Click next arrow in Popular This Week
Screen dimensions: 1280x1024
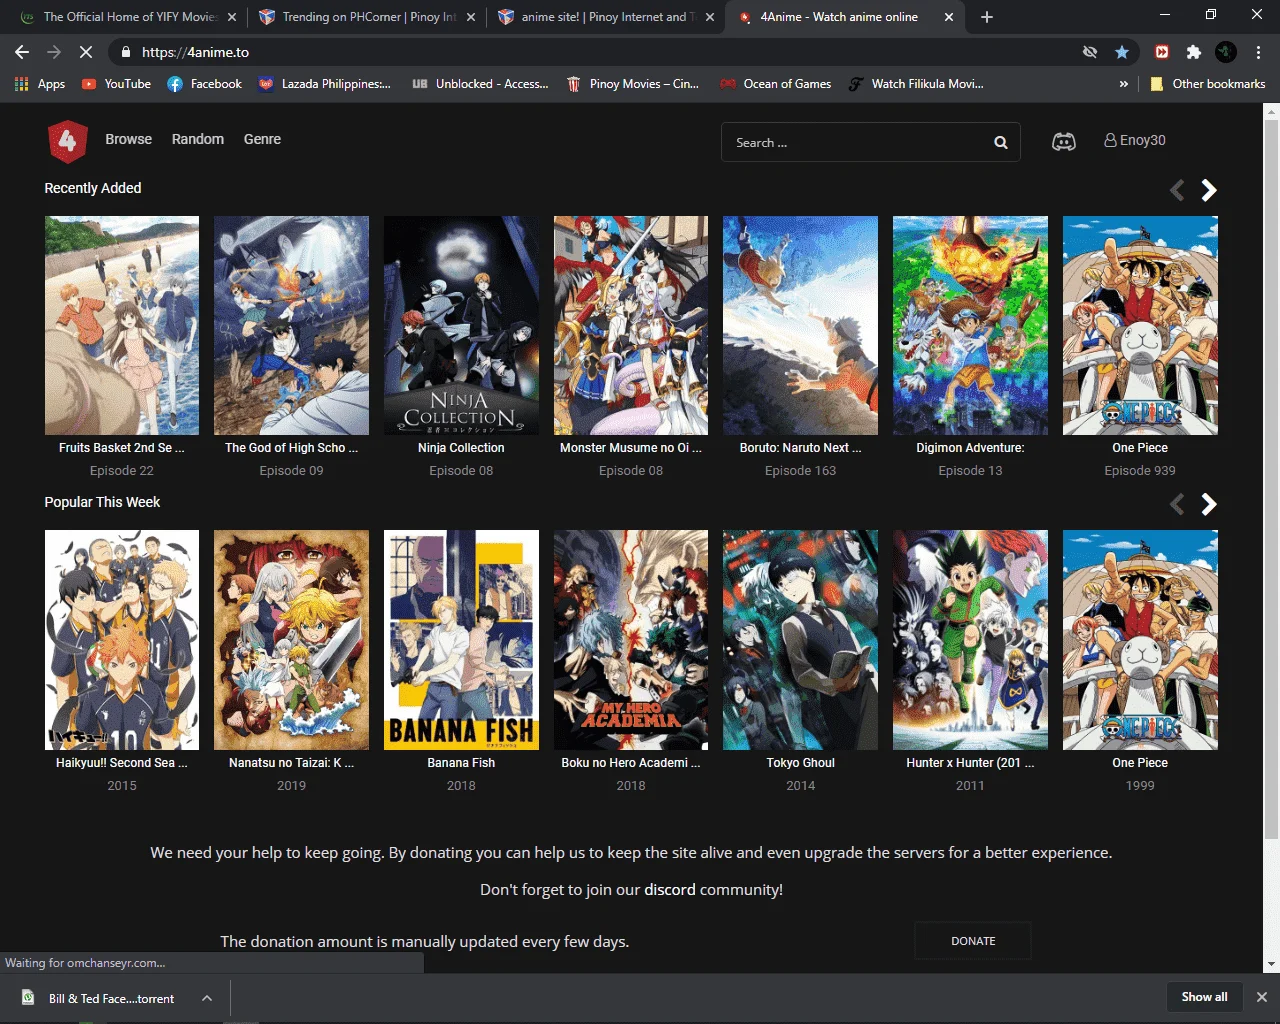pos(1209,504)
